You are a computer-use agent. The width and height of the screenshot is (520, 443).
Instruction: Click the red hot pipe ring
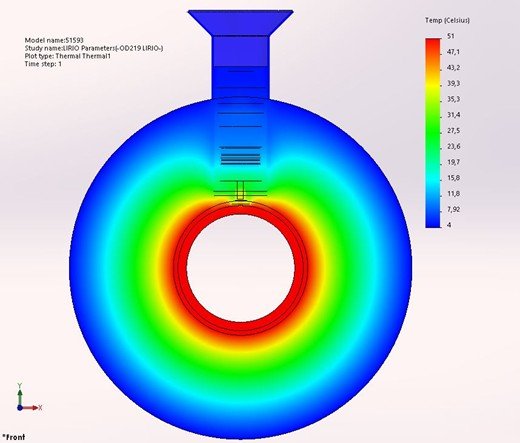241,328
